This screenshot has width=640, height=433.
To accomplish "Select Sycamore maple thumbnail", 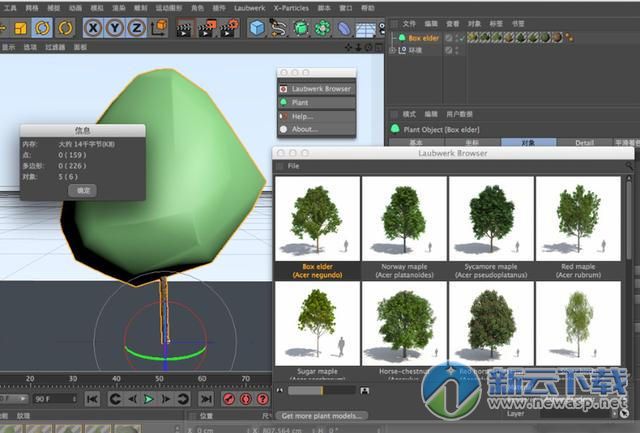I will coord(491,218).
